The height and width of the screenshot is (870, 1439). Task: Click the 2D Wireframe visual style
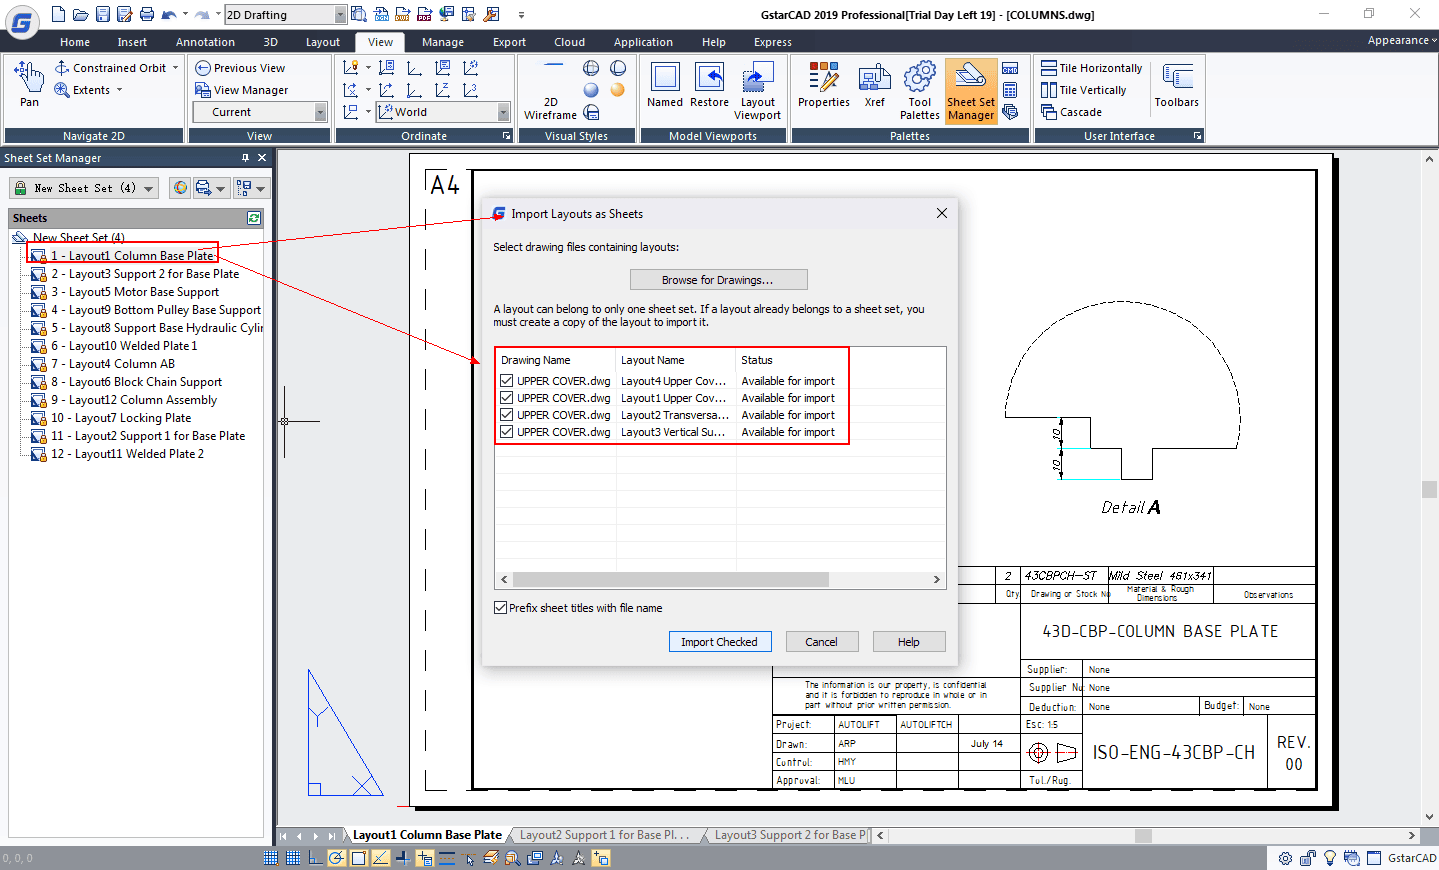tap(550, 90)
